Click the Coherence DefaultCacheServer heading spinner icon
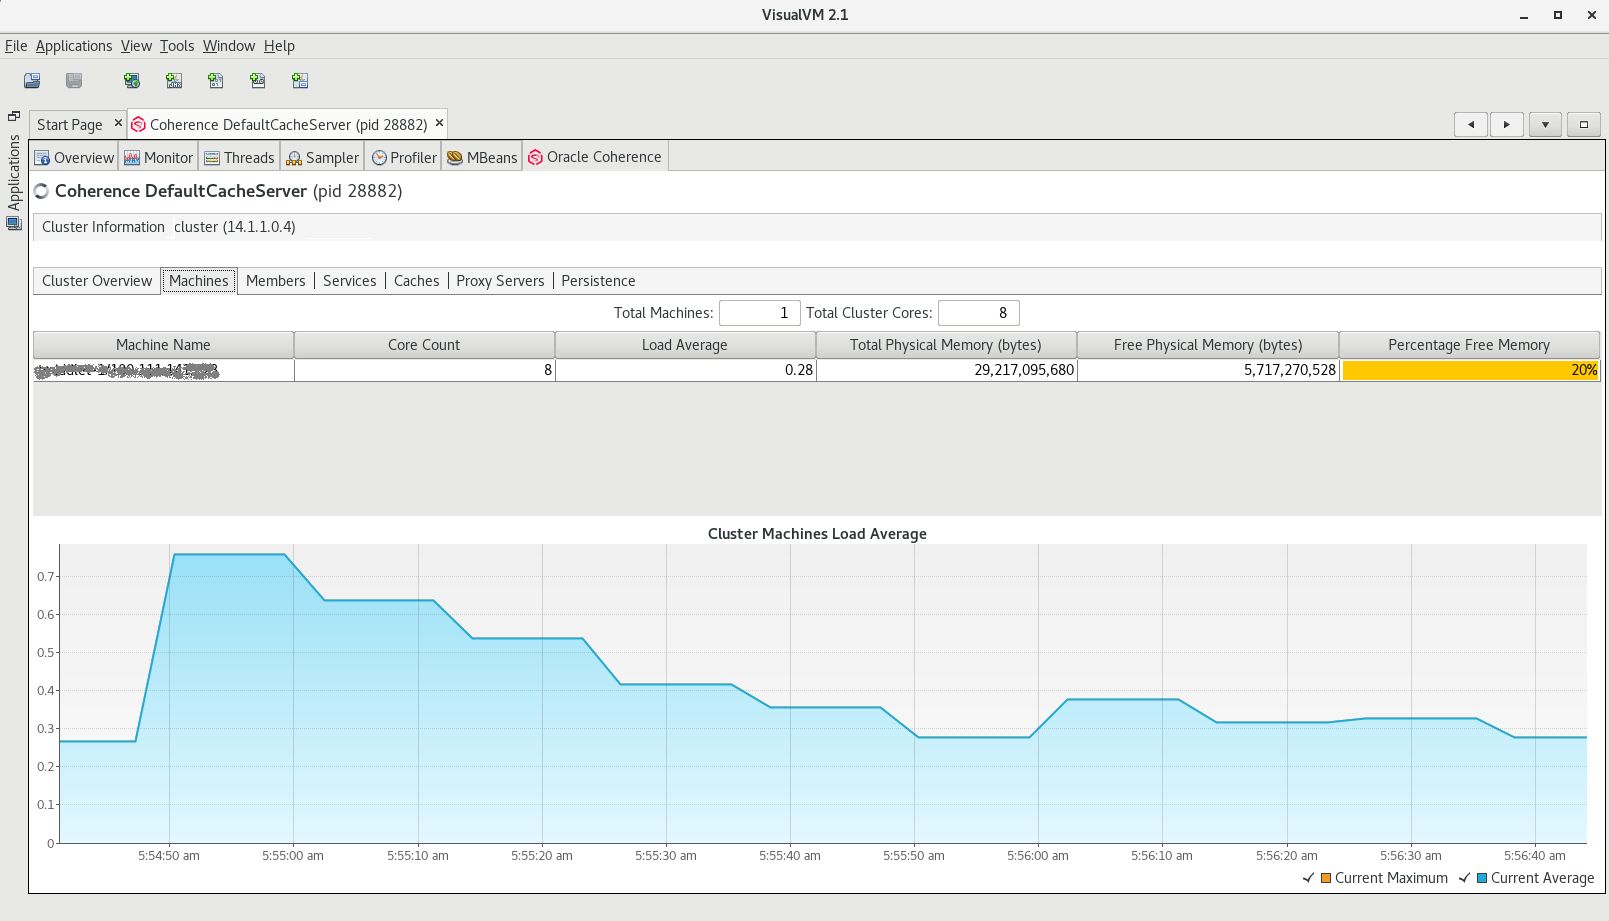 point(41,191)
